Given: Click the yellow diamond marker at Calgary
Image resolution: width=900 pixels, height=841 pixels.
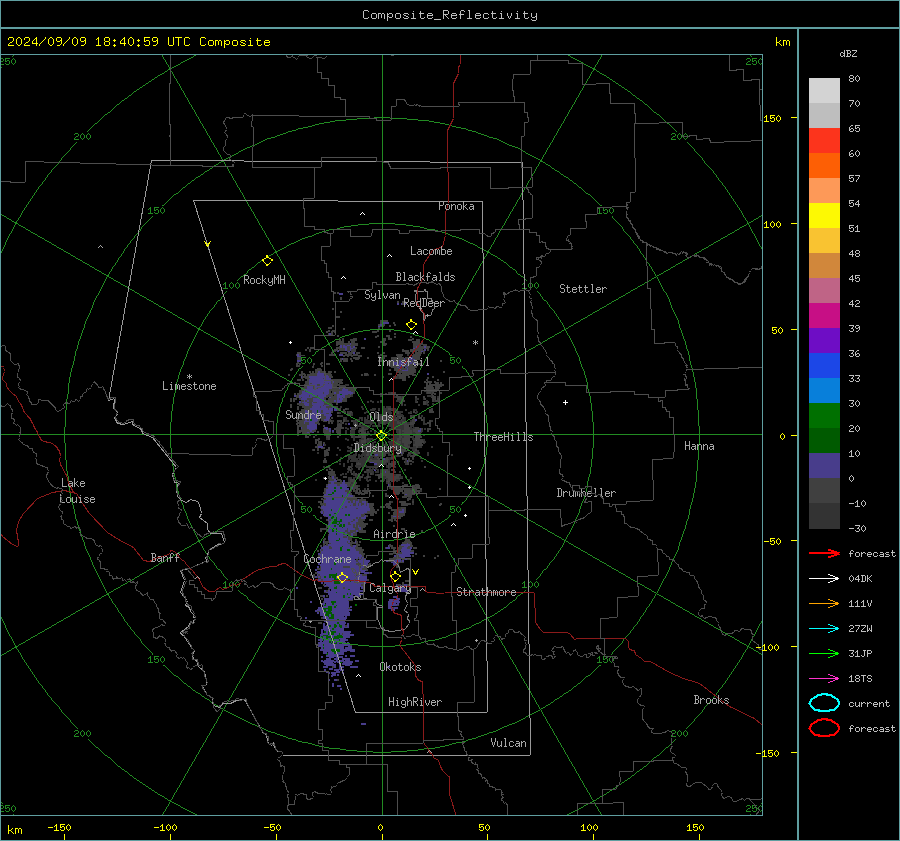Looking at the screenshot, I should click(x=395, y=576).
